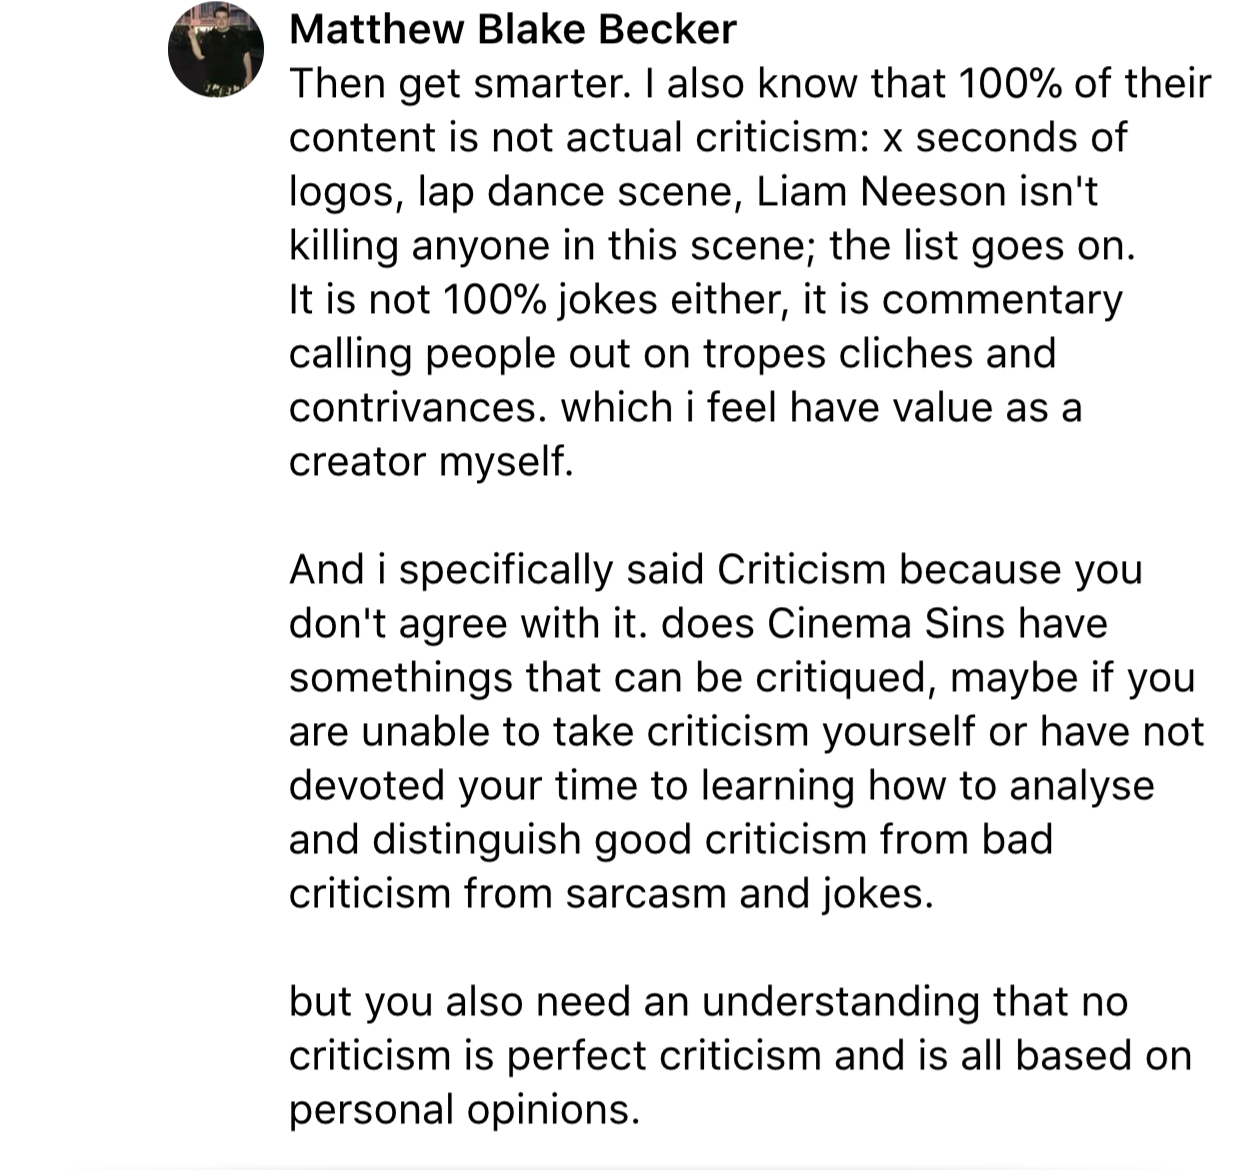Click the line starting "contrivances. which i feel"
The width and height of the screenshot is (1242, 1170).
click(x=686, y=407)
